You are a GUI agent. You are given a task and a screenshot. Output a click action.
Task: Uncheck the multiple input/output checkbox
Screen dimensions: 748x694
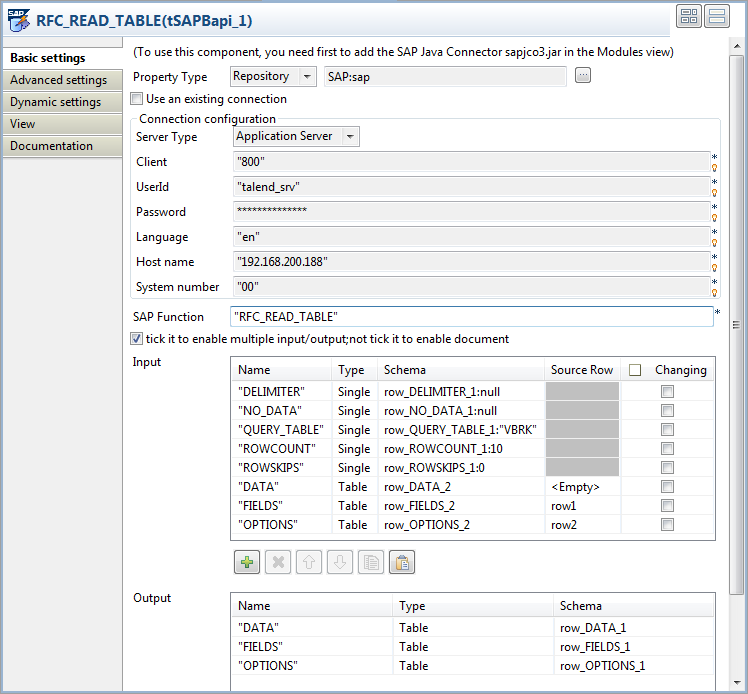[137, 339]
